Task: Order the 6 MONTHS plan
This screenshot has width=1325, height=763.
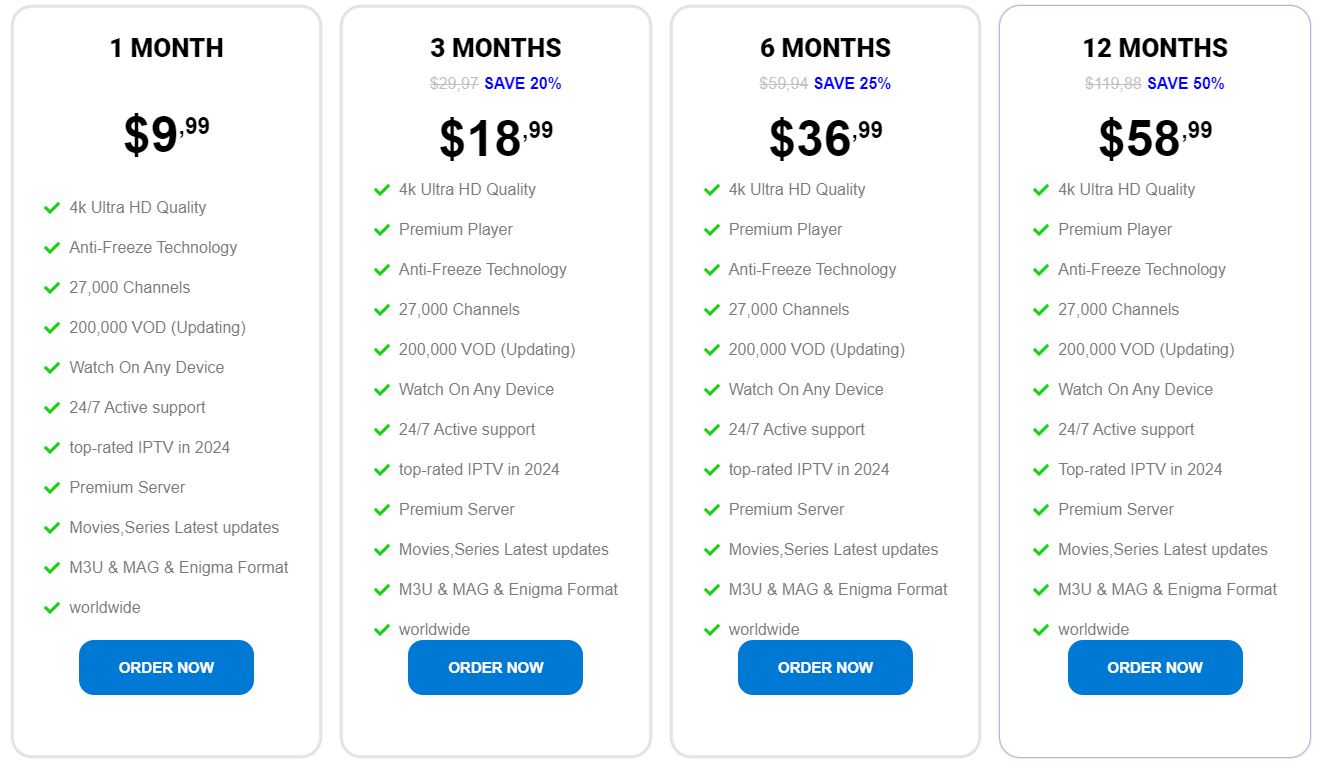Action: pos(825,667)
